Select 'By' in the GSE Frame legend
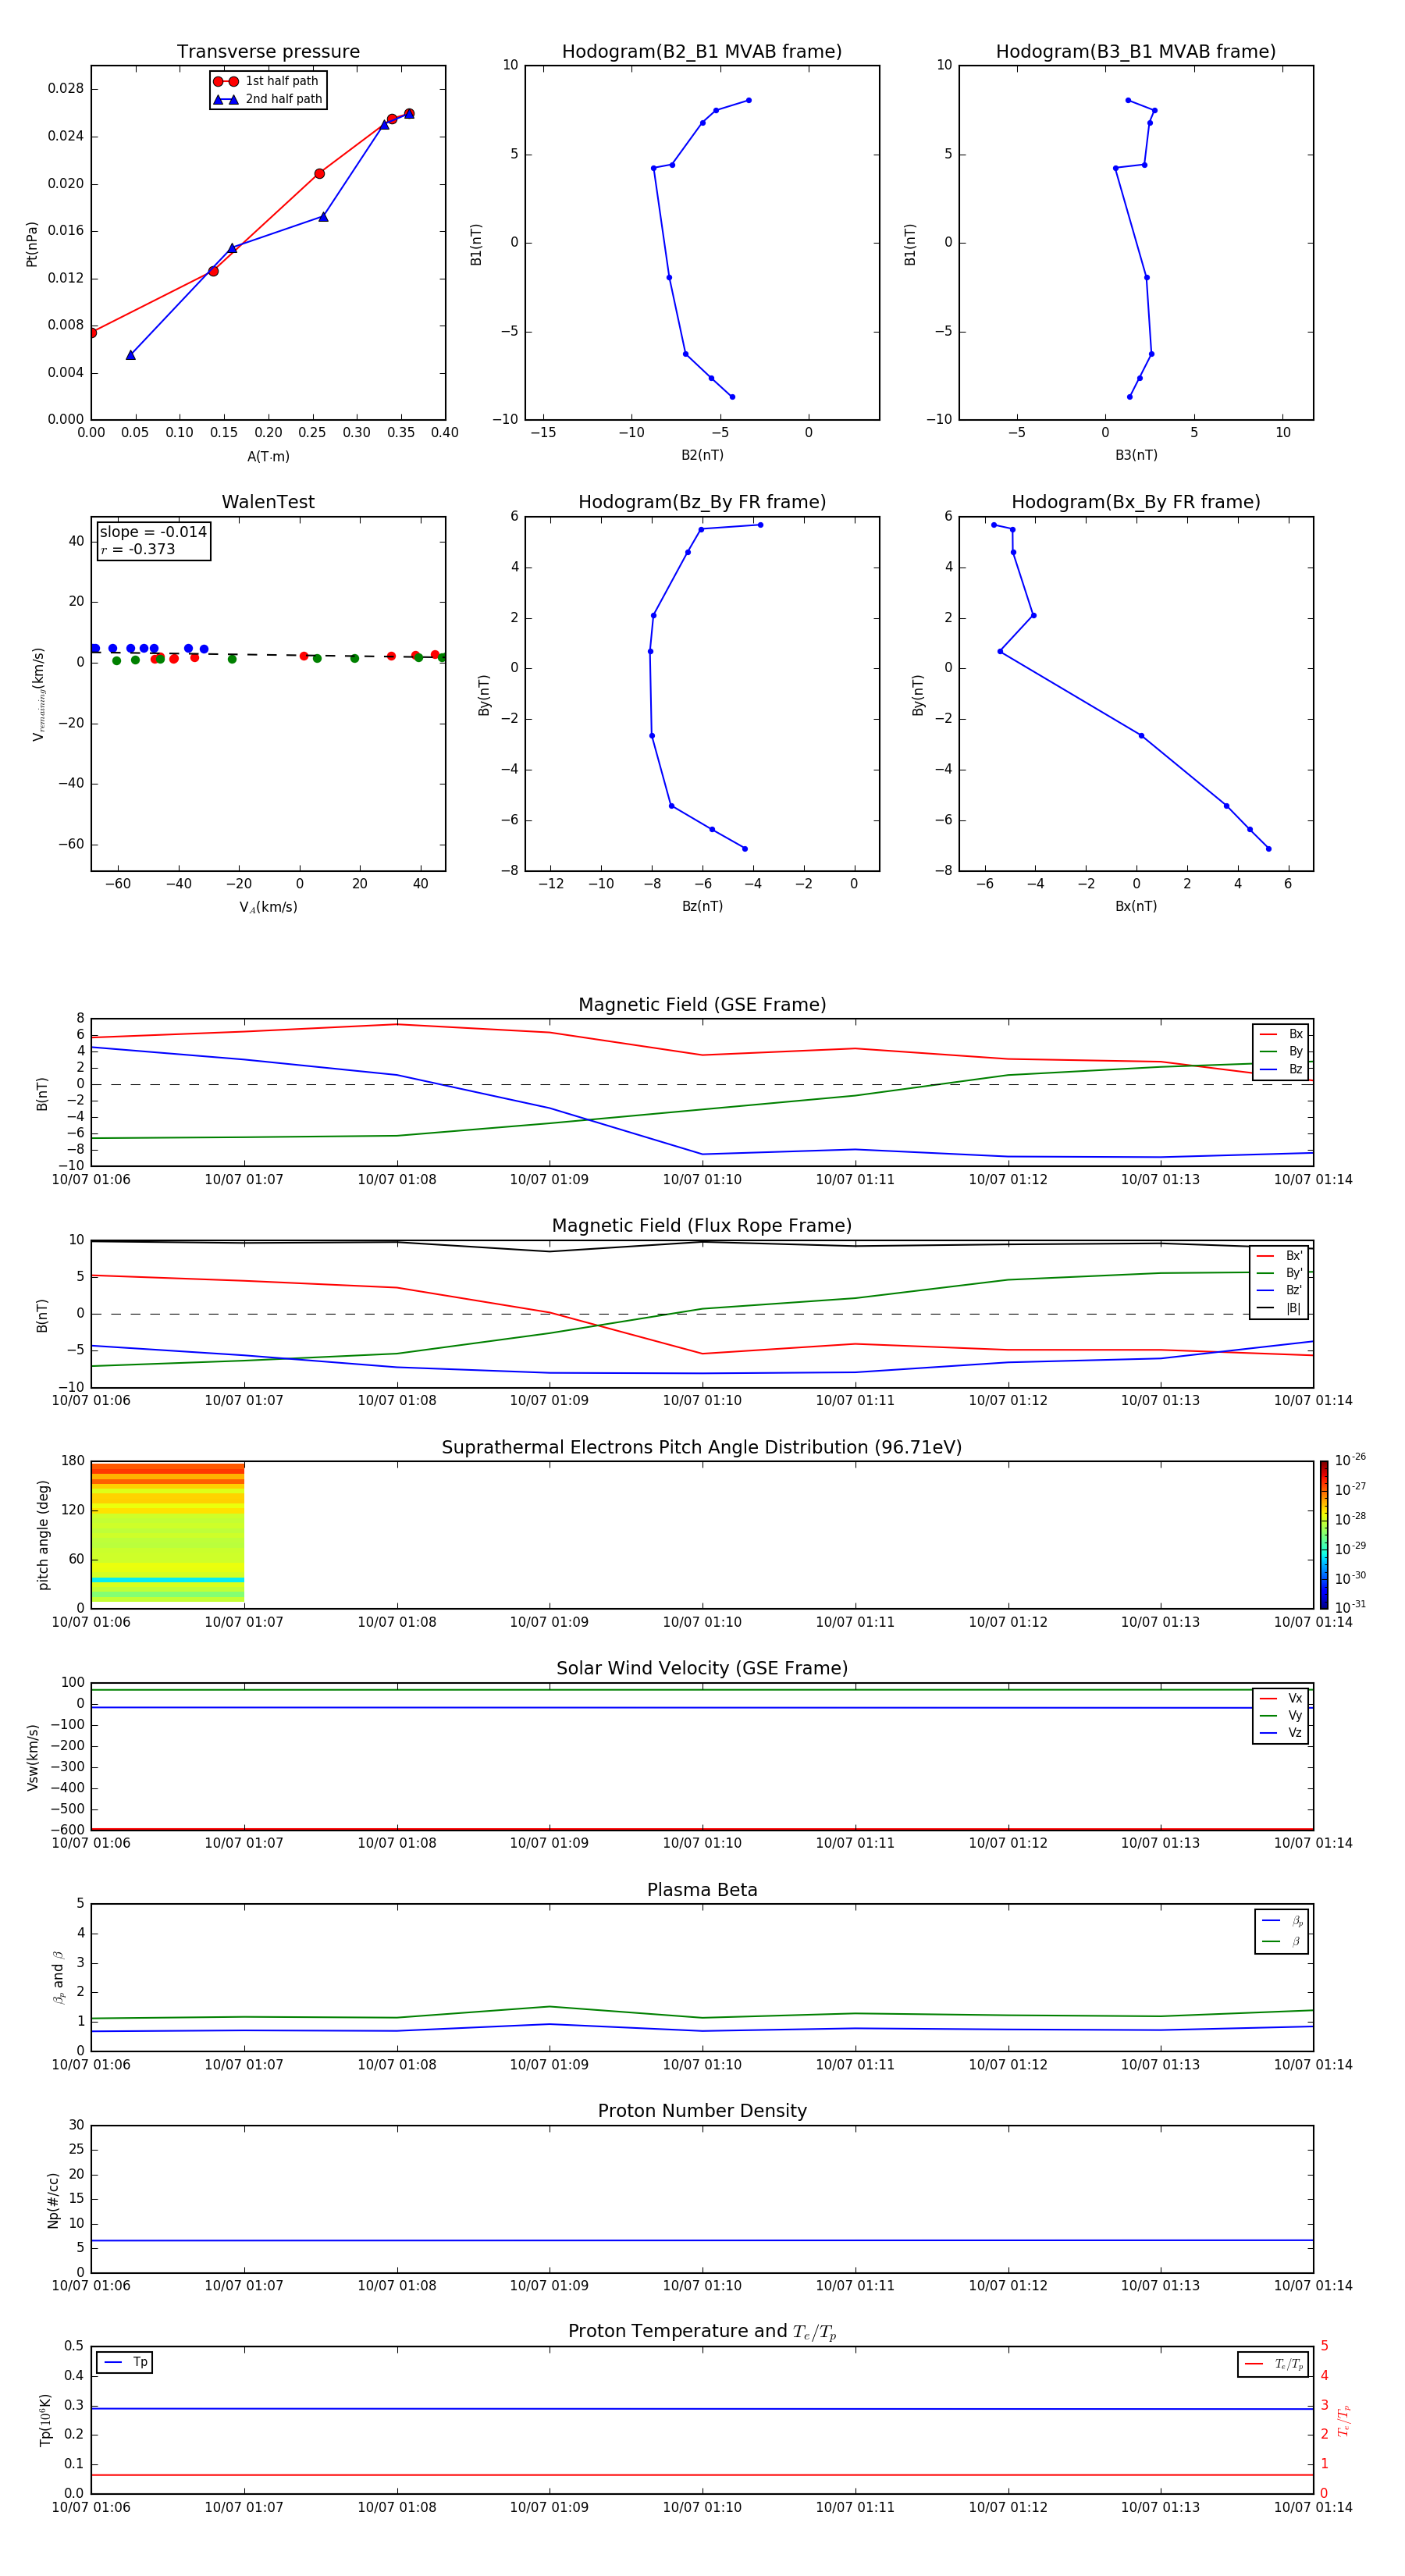Screen dimensions: 1405x2576 point(1281,1051)
